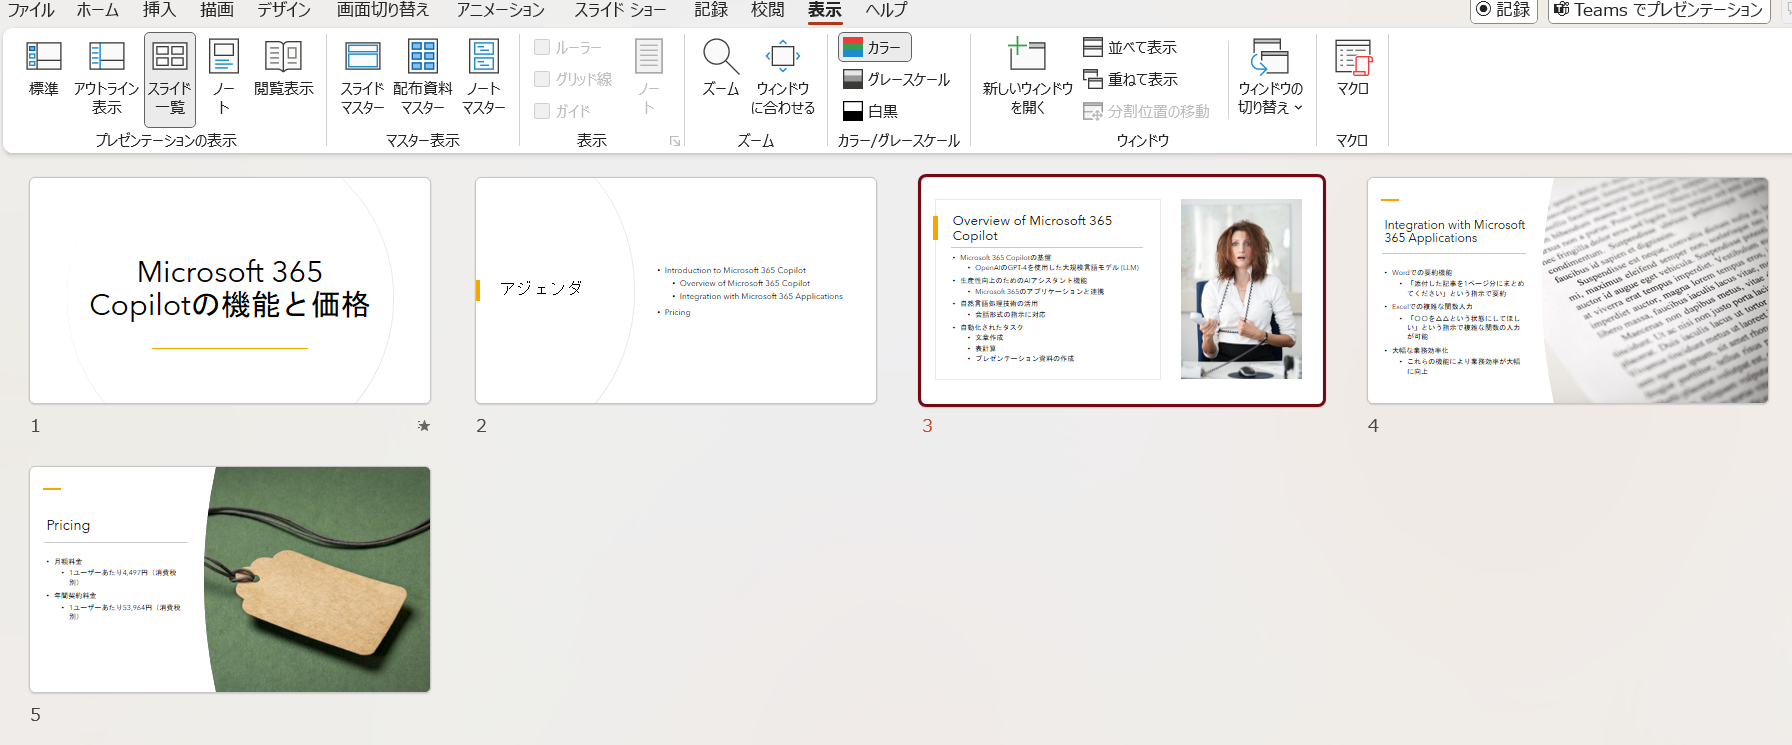The width and height of the screenshot is (1792, 745).
Task: Open ノート page view
Action: pos(224,78)
